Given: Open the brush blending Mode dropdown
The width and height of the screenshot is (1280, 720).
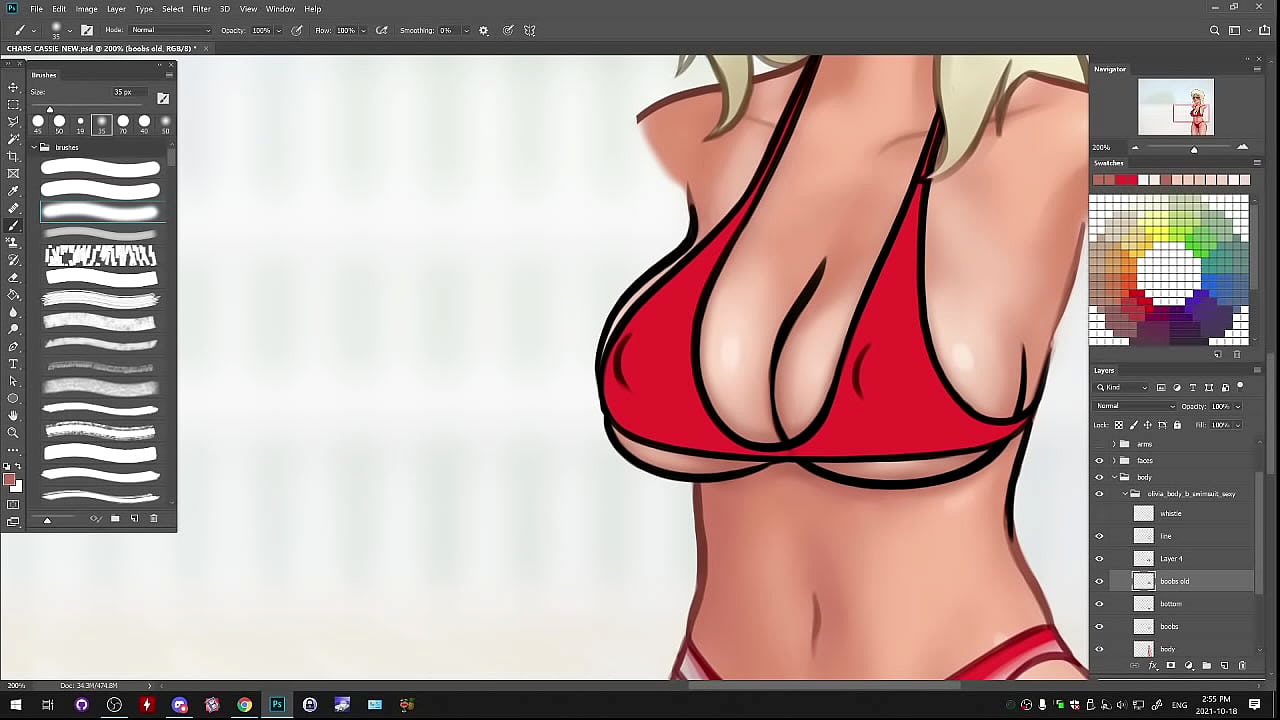Looking at the screenshot, I should point(170,30).
